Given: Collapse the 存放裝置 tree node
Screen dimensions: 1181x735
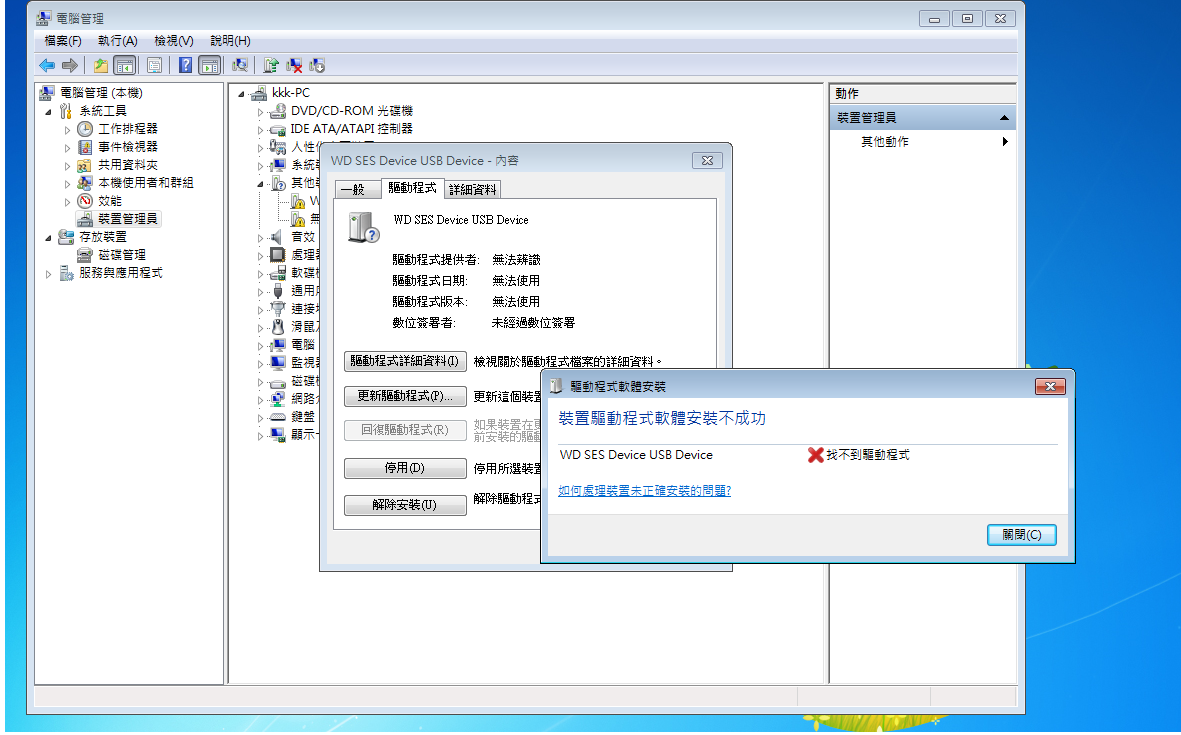Looking at the screenshot, I should [x=48, y=238].
